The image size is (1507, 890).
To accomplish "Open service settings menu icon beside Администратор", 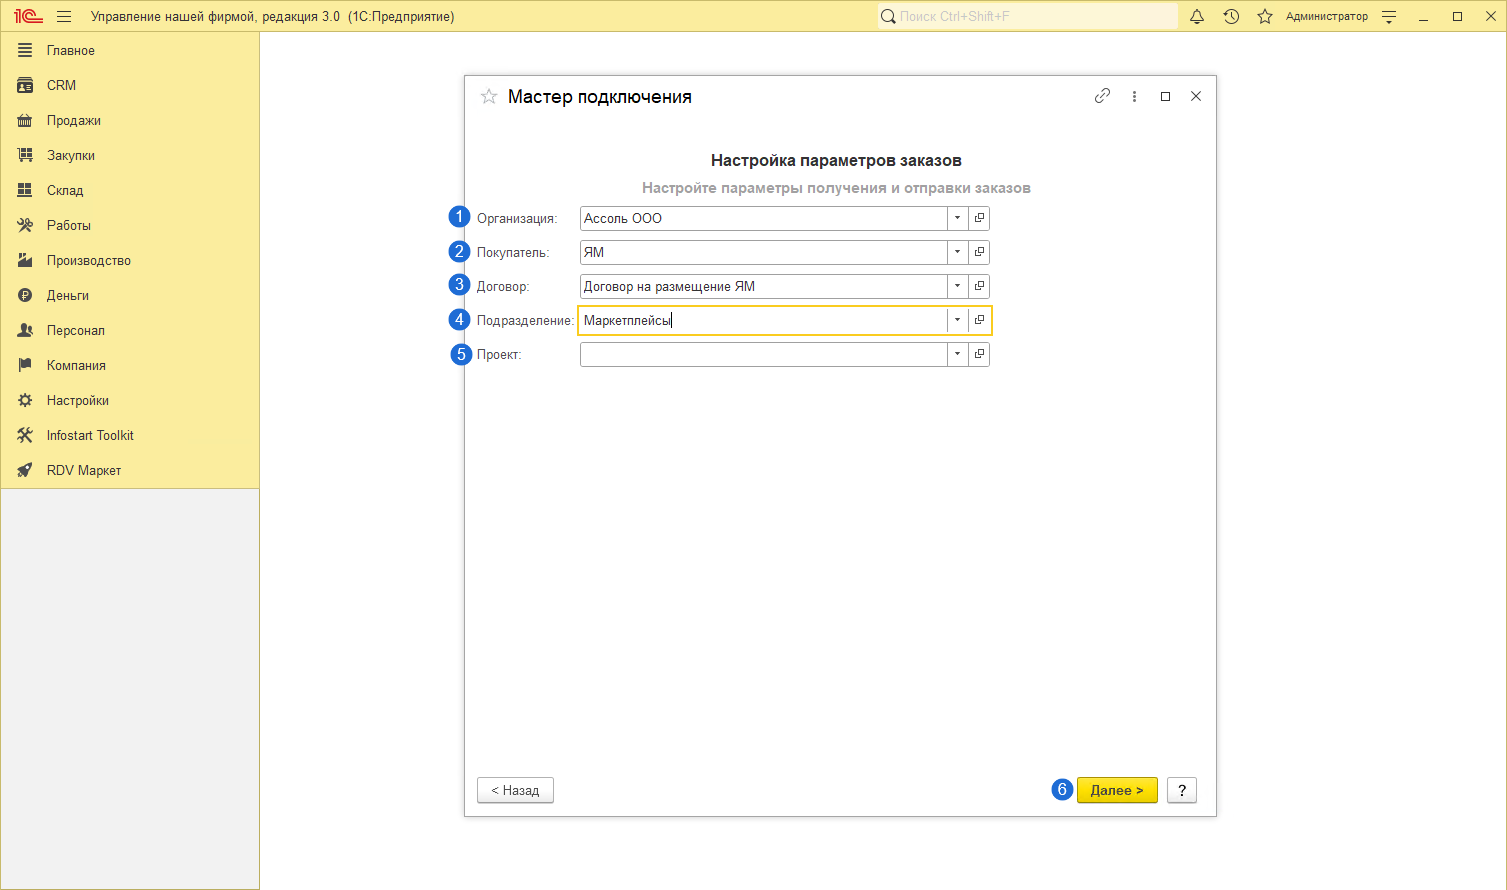I will [1389, 16].
